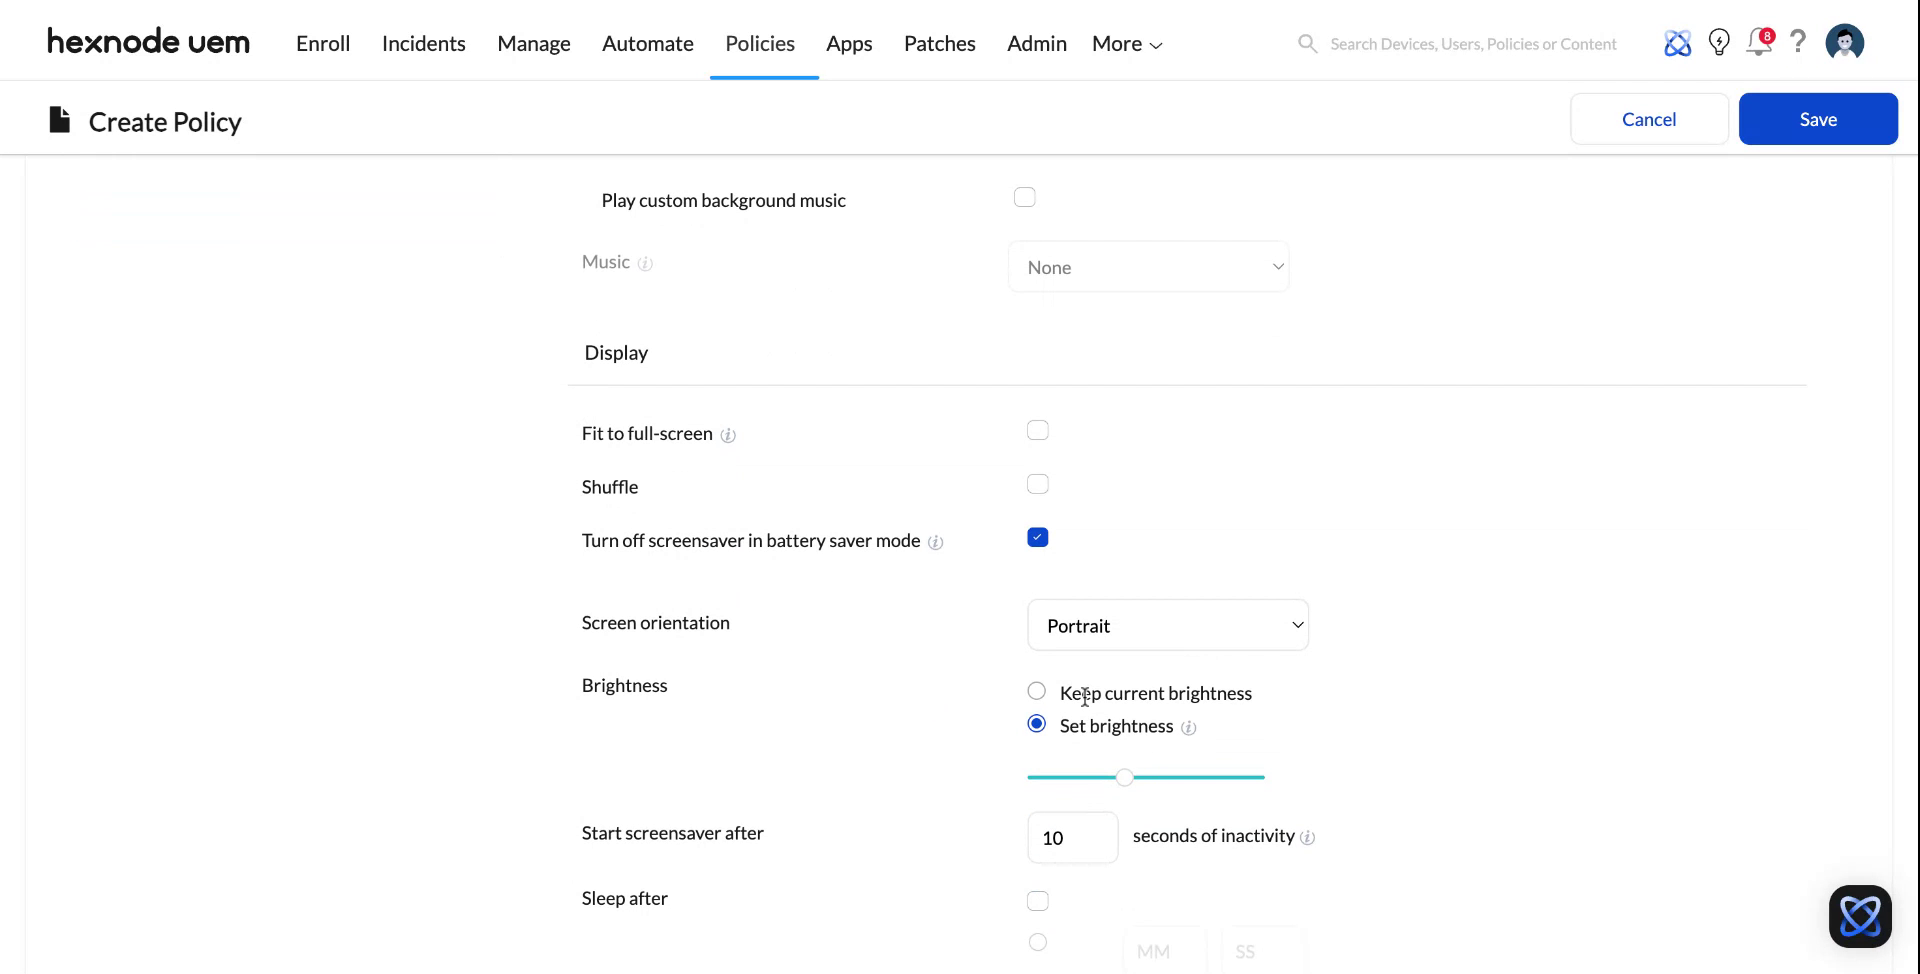The image size is (1920, 974).
Task: Open the notifications bell with 8 alerts
Action: pos(1759,43)
